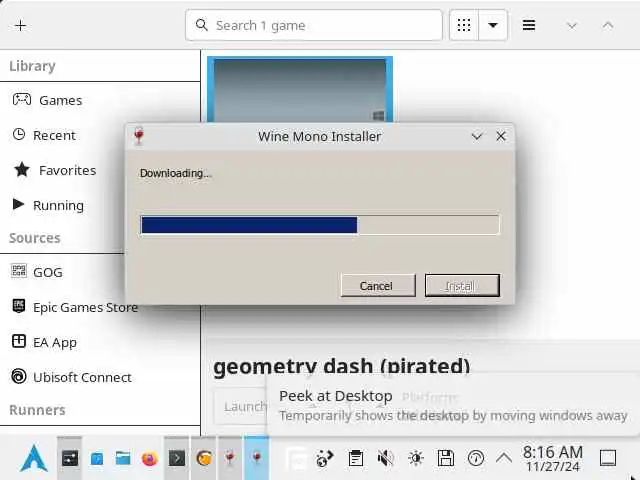Click the Epic Games Store logo icon
This screenshot has height=480, width=640.
19,306
